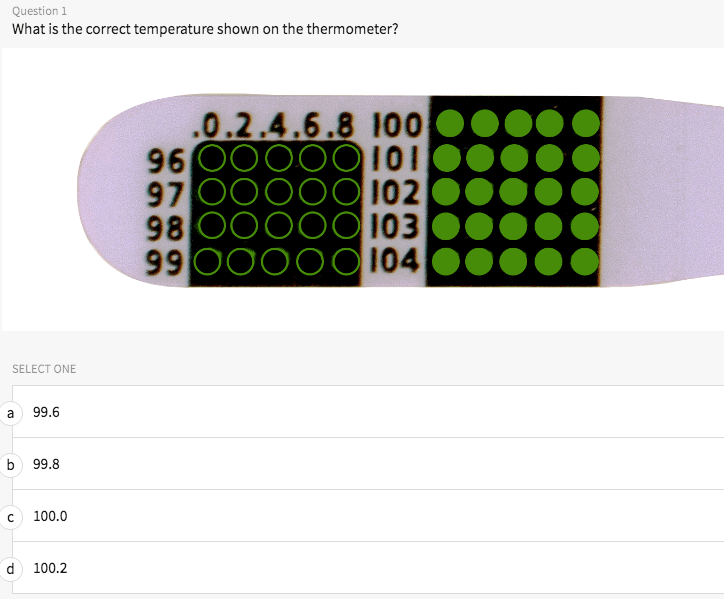724x599 pixels.
Task: Choose the answer choice letter b
Action: point(11,464)
